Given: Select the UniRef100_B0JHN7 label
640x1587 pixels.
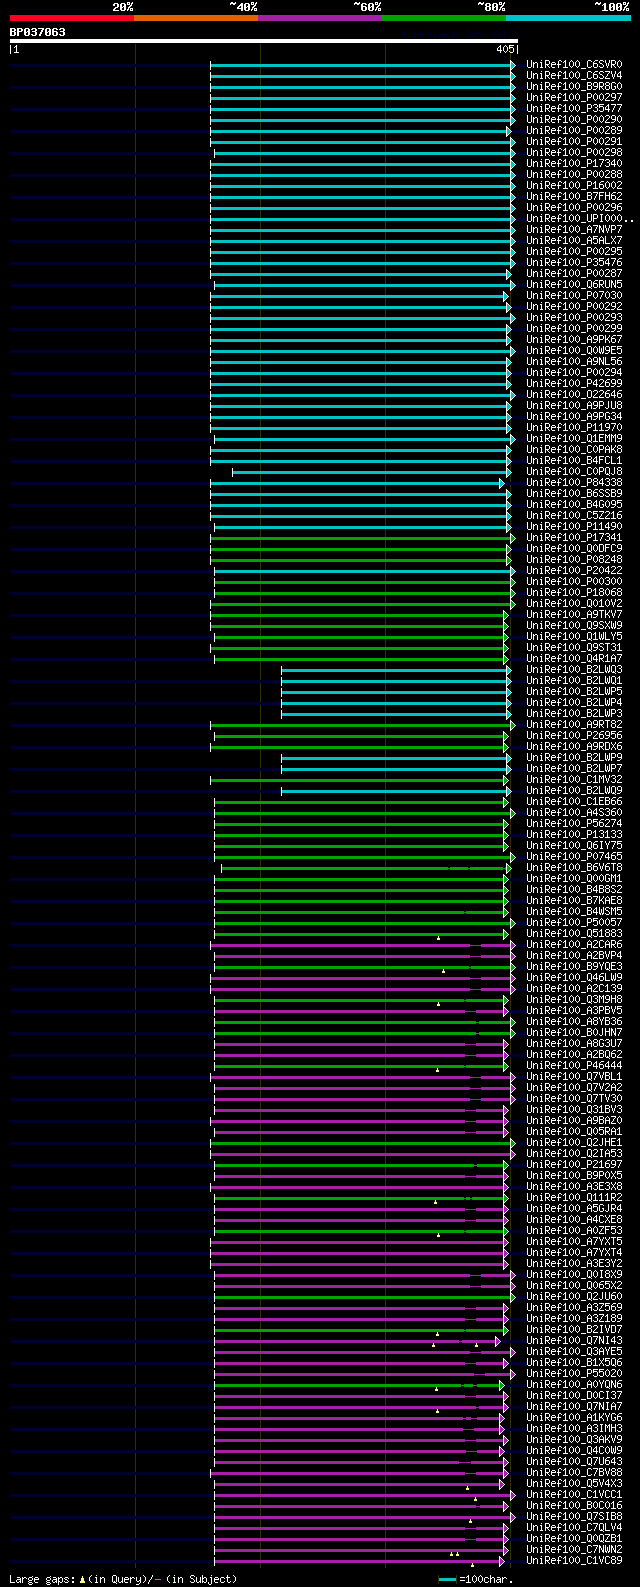Looking at the screenshot, I should (574, 1032).
